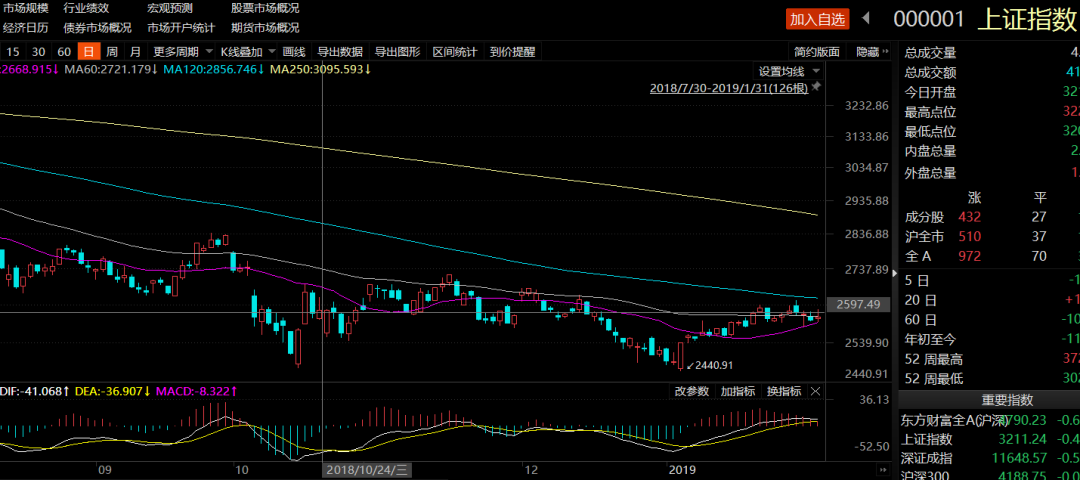This screenshot has height=480, width=1080.
Task: Switch to the 周 weekly period
Action: pos(112,52)
